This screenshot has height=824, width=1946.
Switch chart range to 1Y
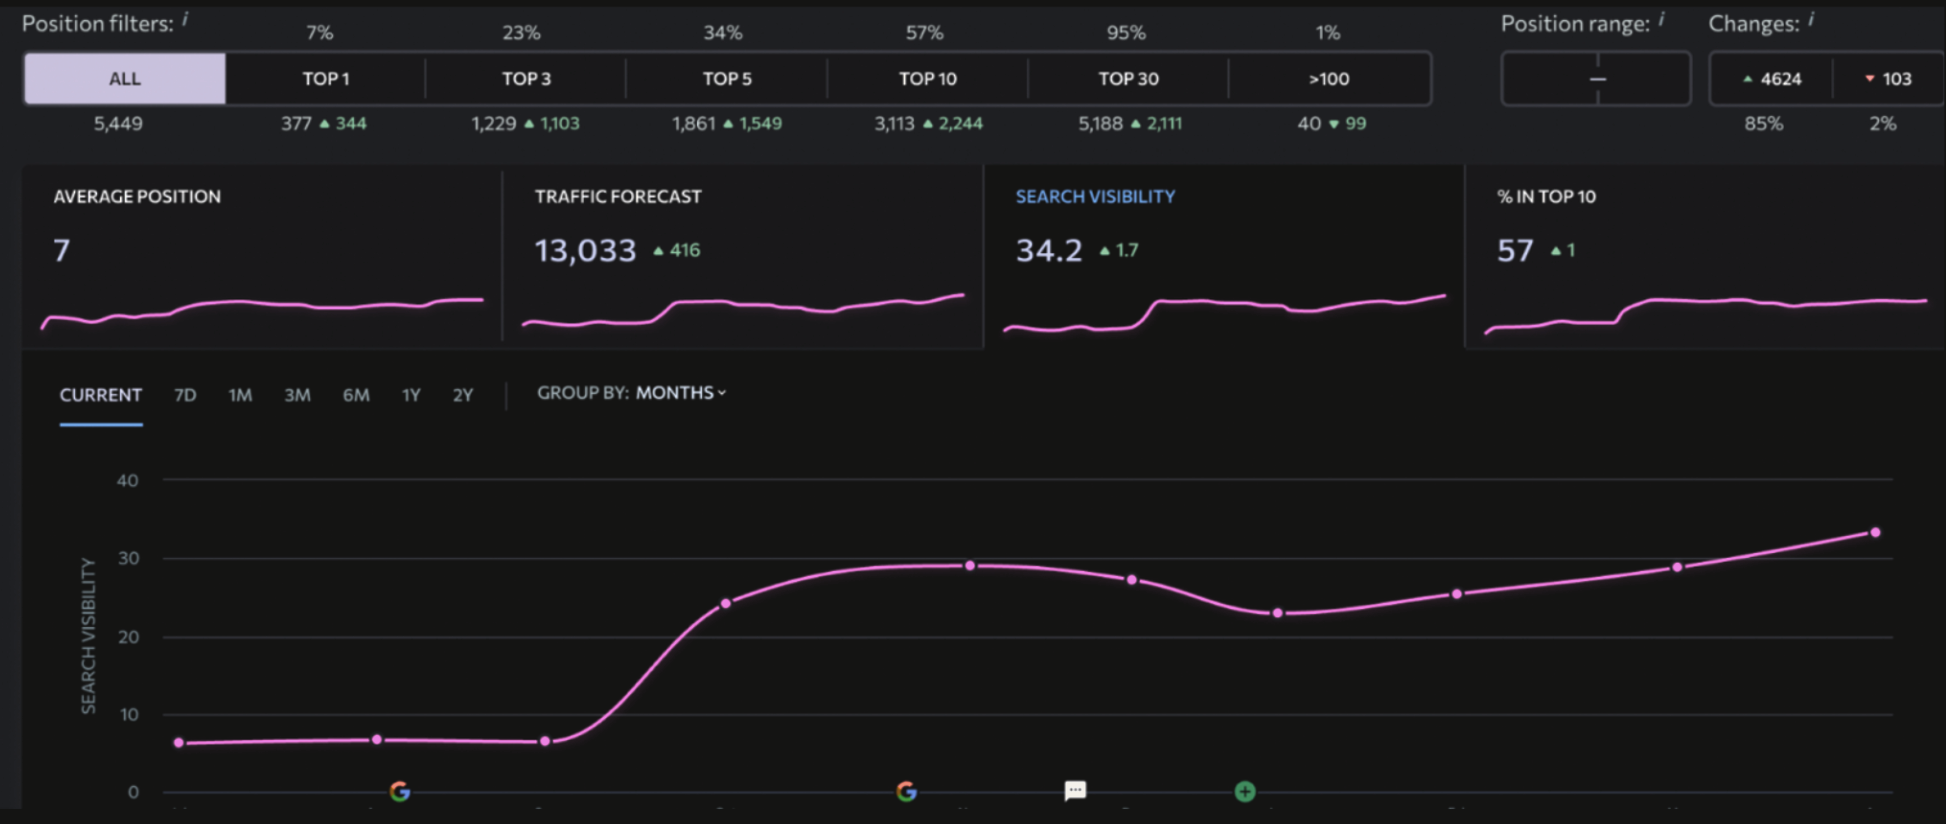click(x=411, y=395)
